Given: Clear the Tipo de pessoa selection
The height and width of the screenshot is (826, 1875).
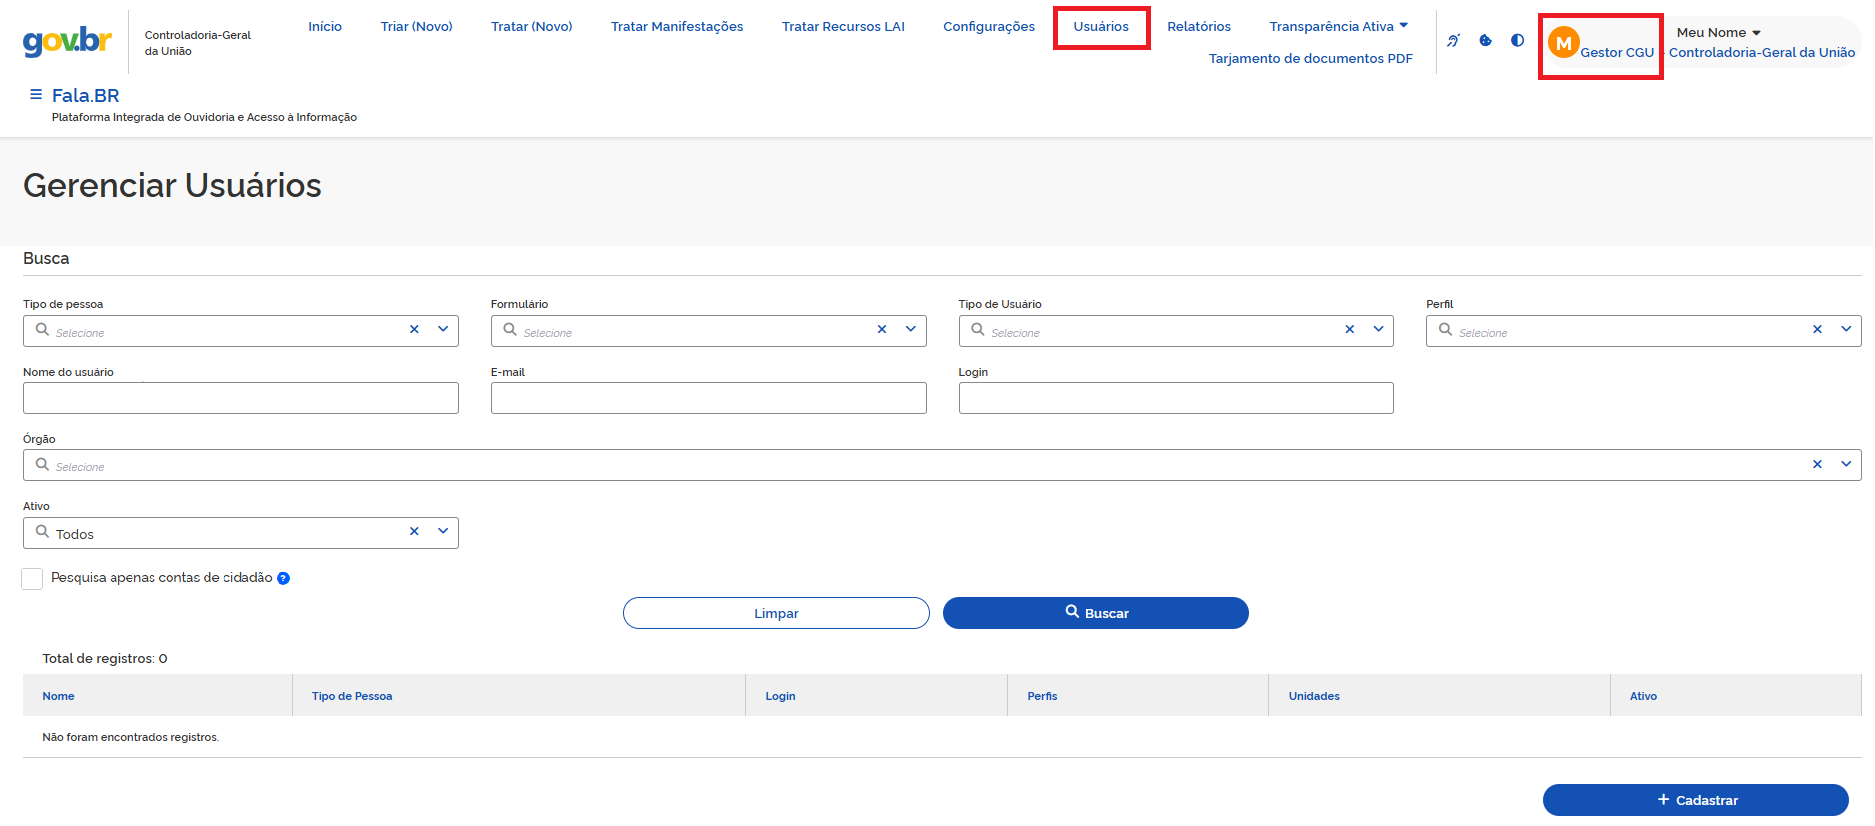Looking at the screenshot, I should (414, 330).
